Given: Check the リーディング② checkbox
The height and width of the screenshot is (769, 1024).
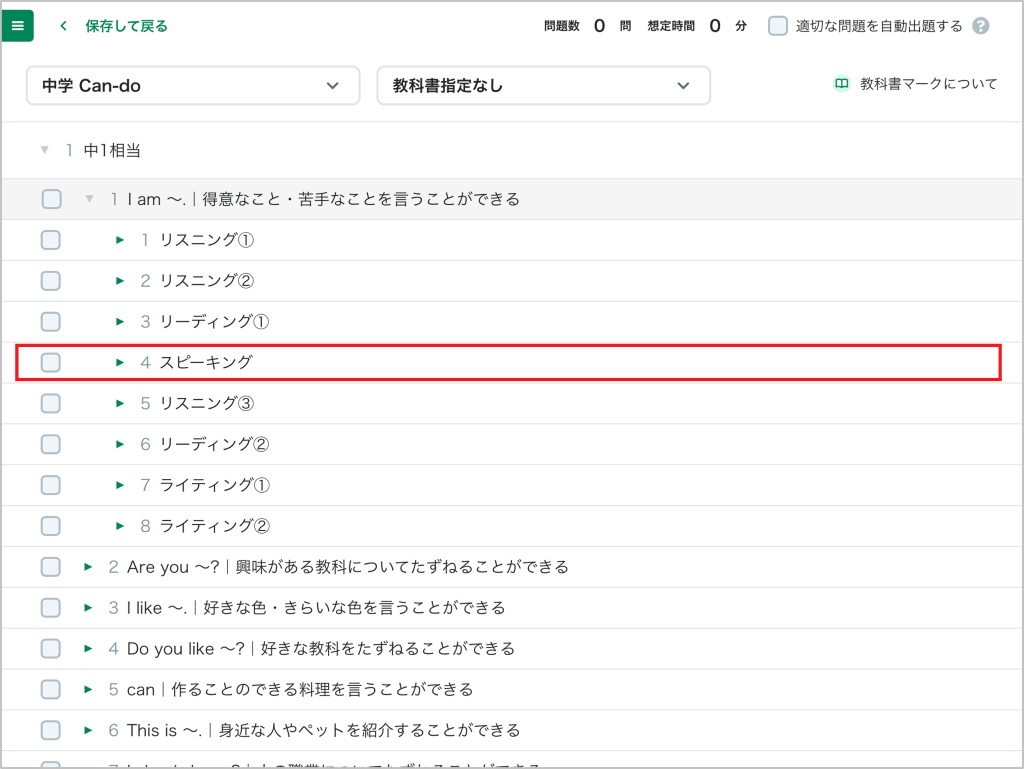Looking at the screenshot, I should [51, 444].
